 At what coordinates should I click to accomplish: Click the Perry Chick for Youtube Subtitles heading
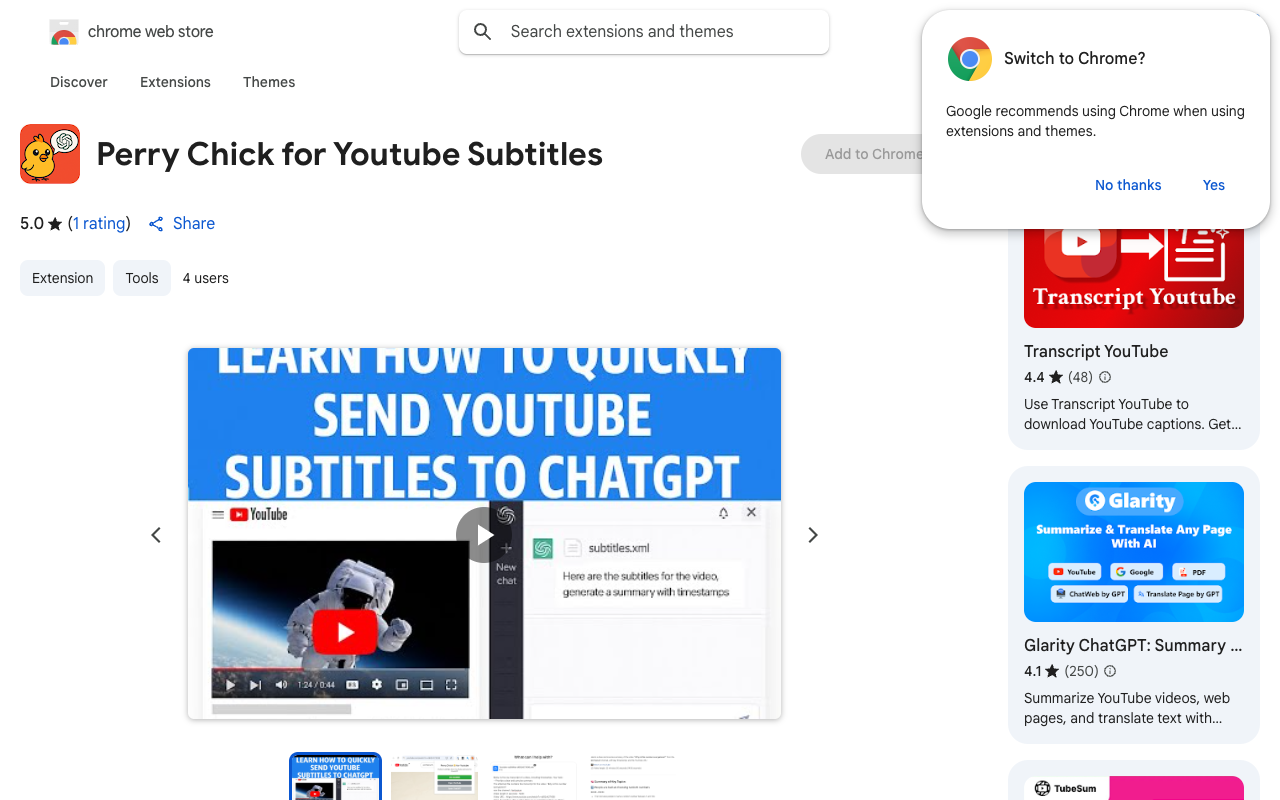[x=350, y=154]
